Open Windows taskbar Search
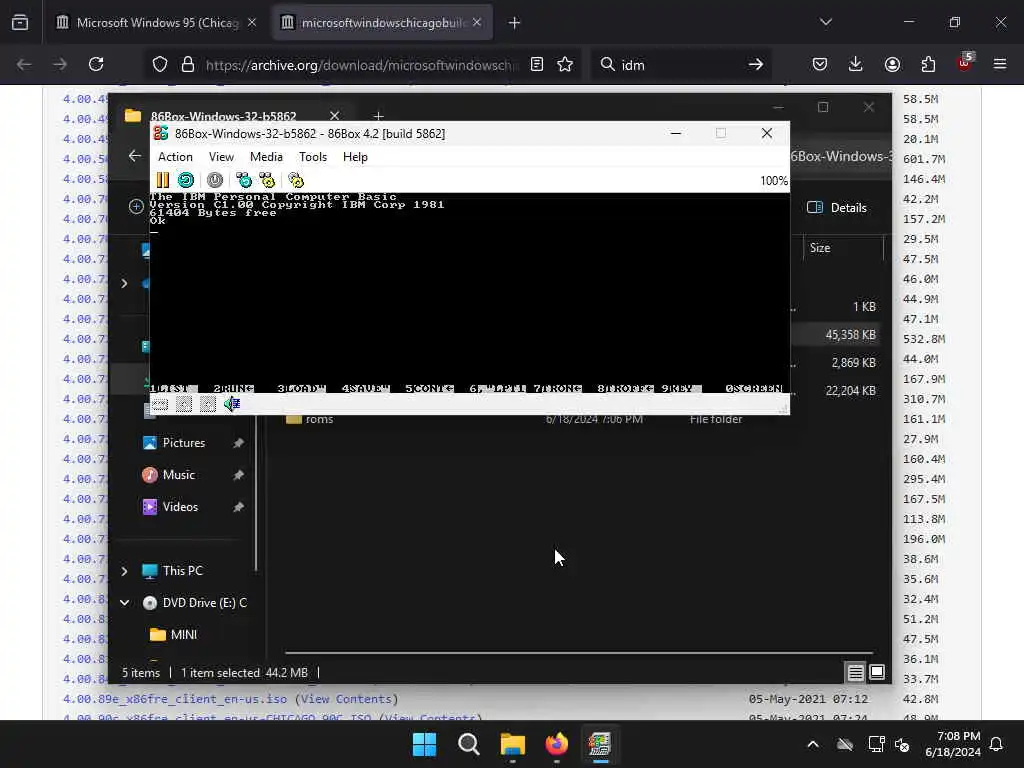 coord(468,744)
